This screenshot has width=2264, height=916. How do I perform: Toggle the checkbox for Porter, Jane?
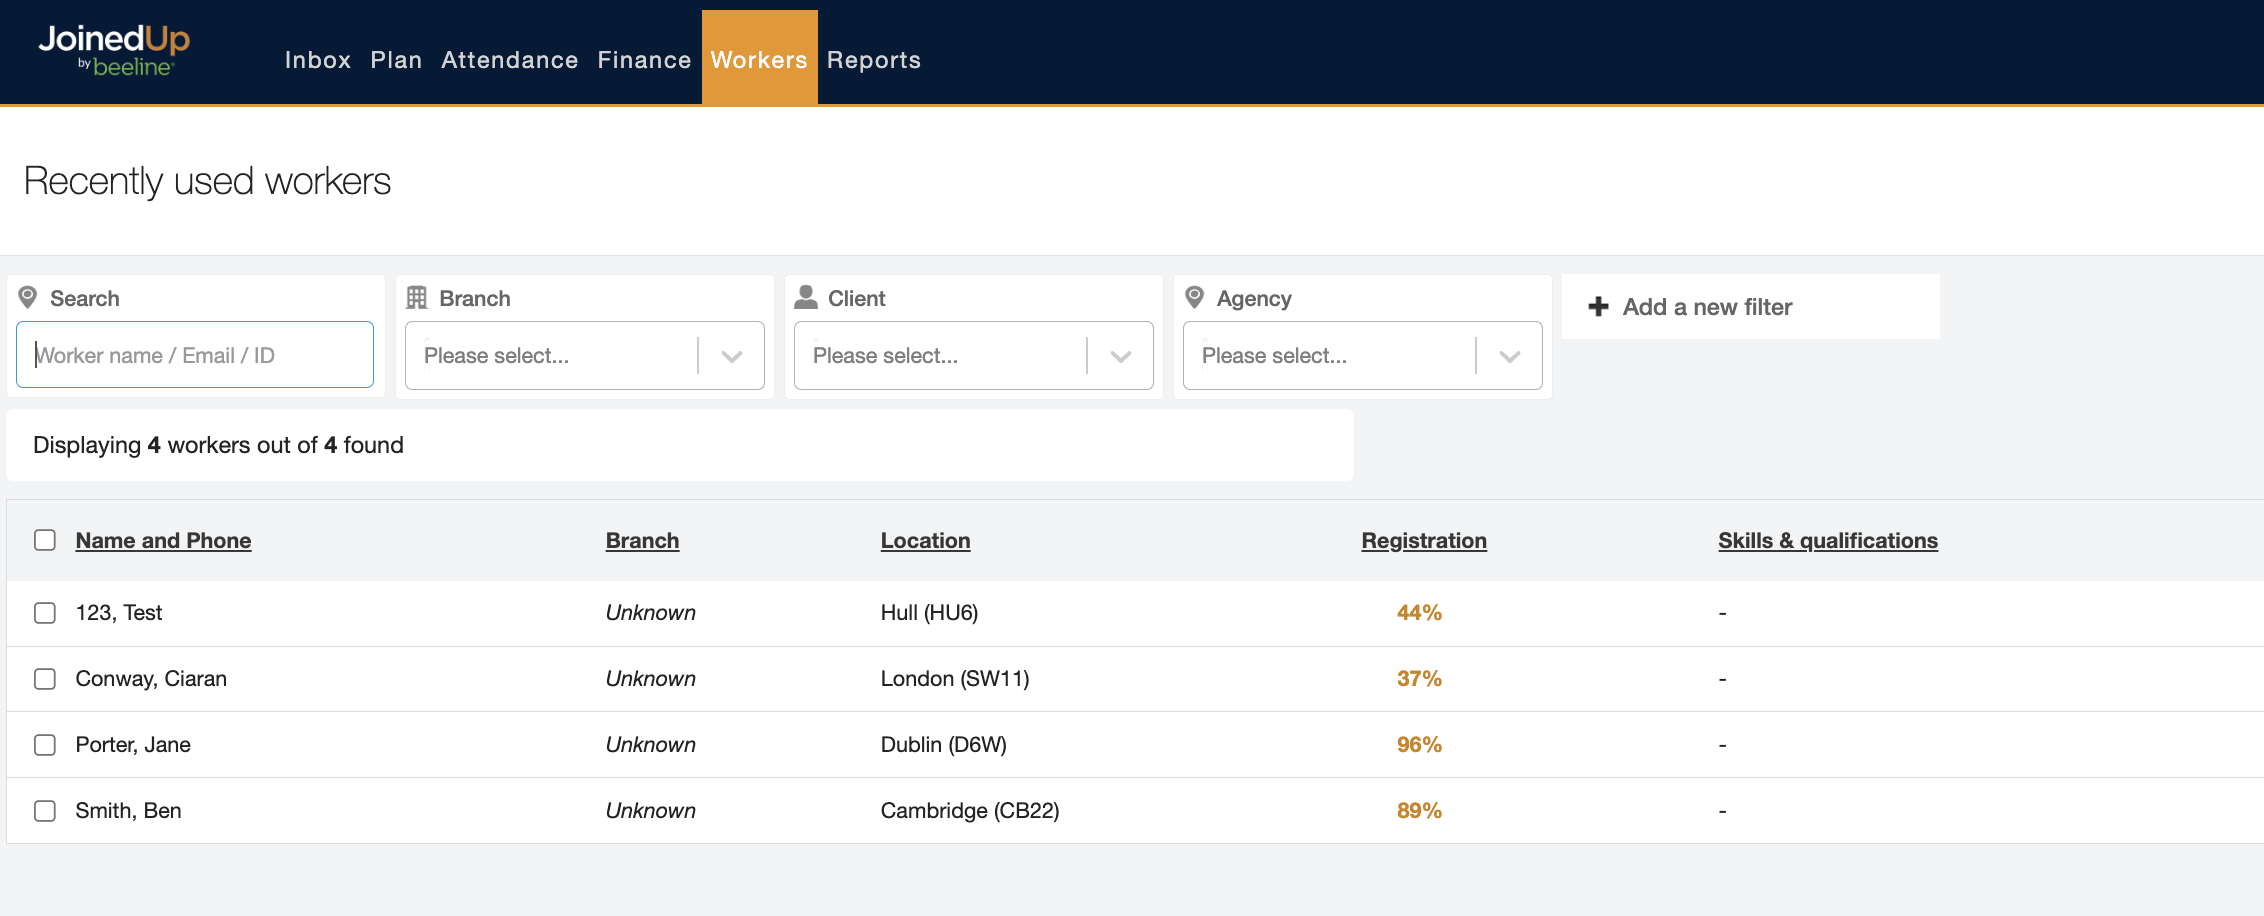click(x=45, y=745)
